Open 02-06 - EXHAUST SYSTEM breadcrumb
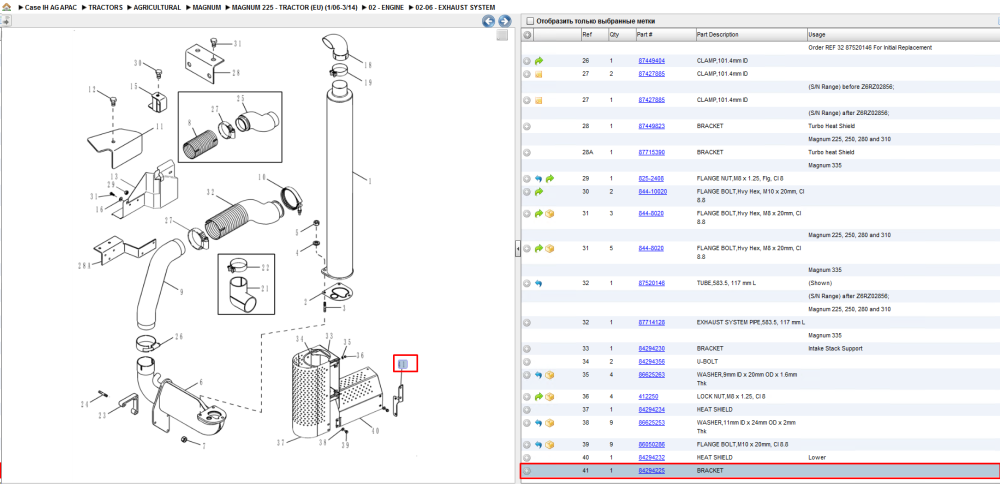1000x484 pixels. (x=455, y=7)
